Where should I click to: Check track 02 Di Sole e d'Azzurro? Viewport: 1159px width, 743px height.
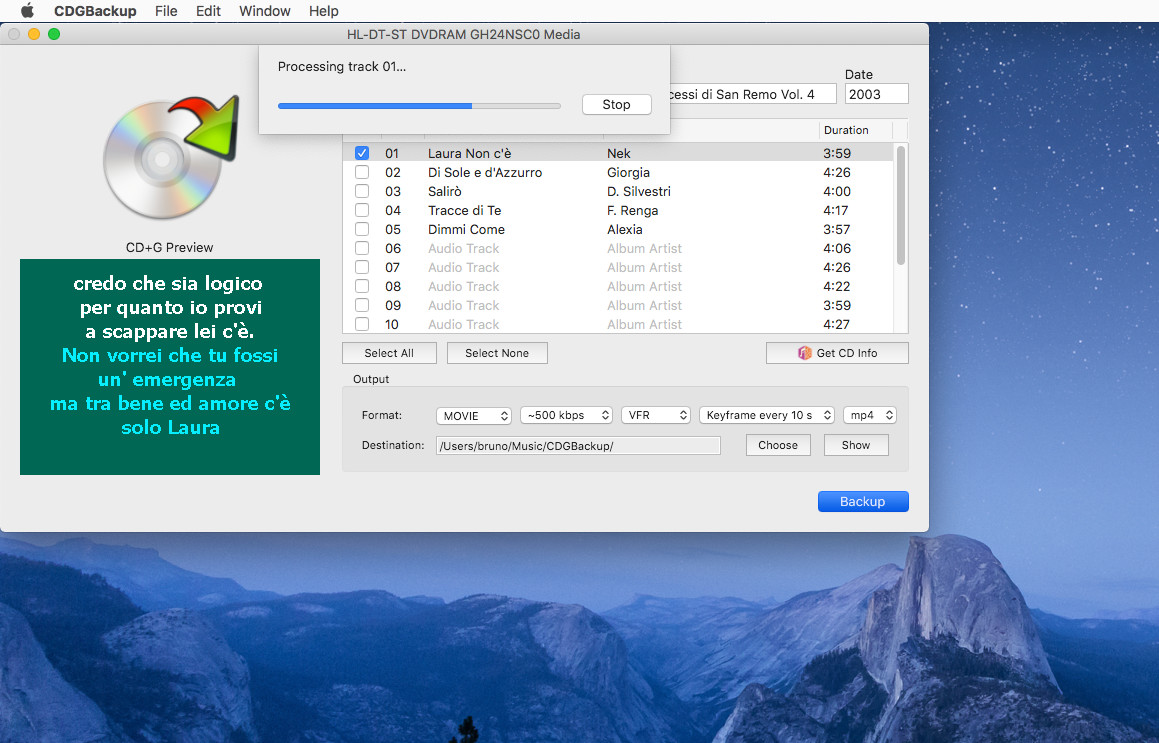pos(361,172)
